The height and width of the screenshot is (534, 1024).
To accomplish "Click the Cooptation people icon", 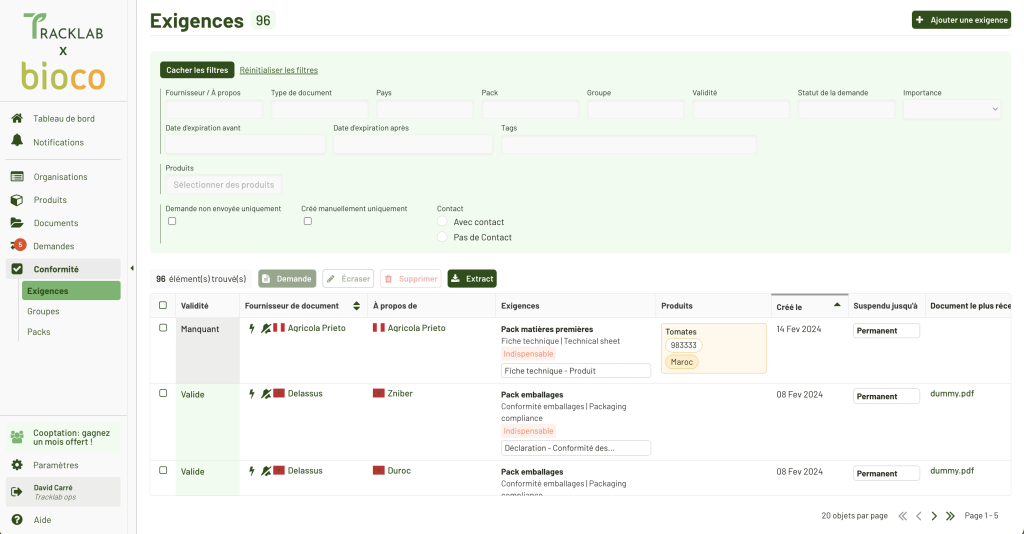I will [17, 436].
